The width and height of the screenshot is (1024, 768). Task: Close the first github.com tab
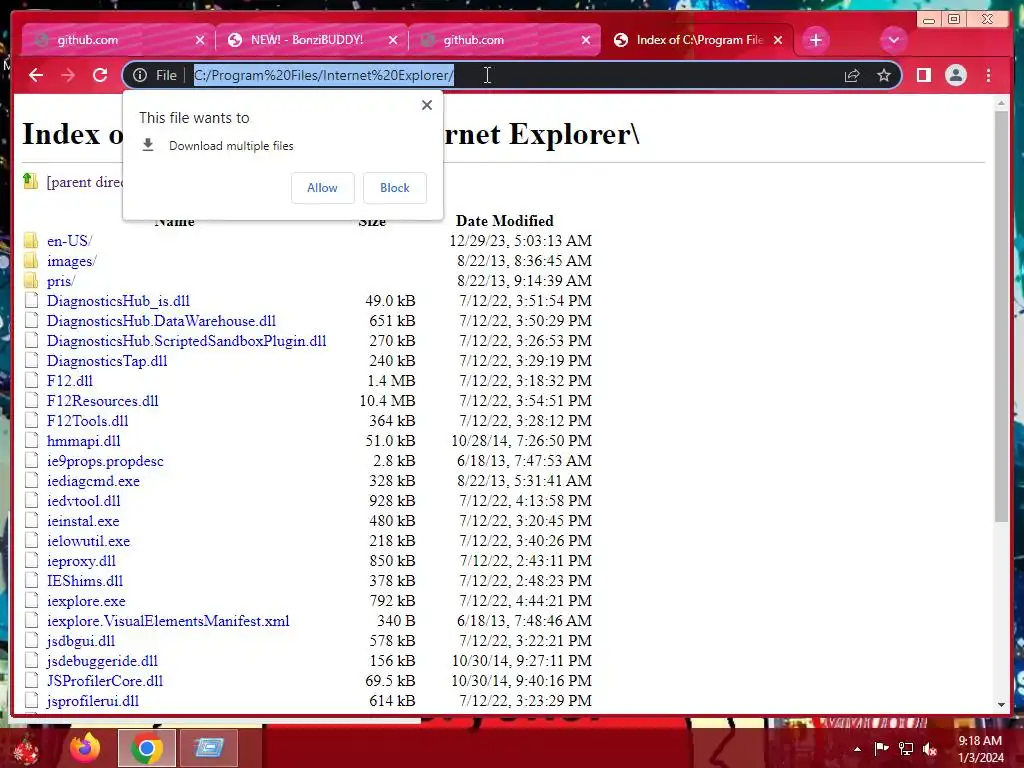pyautogui.click(x=200, y=40)
